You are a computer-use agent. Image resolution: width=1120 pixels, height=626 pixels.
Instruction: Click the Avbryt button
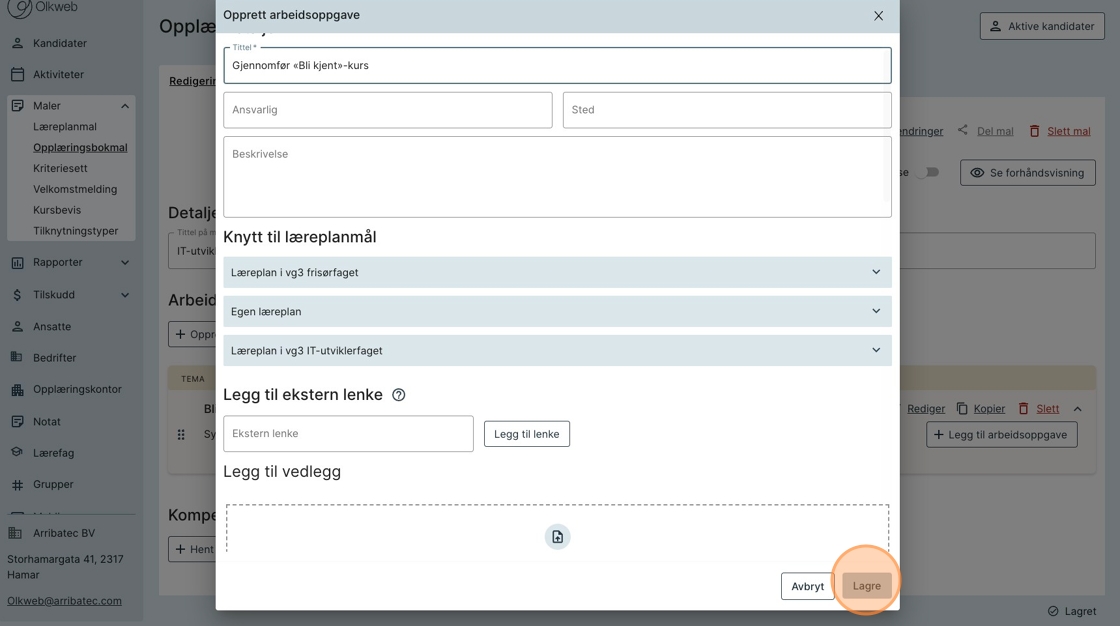807,586
